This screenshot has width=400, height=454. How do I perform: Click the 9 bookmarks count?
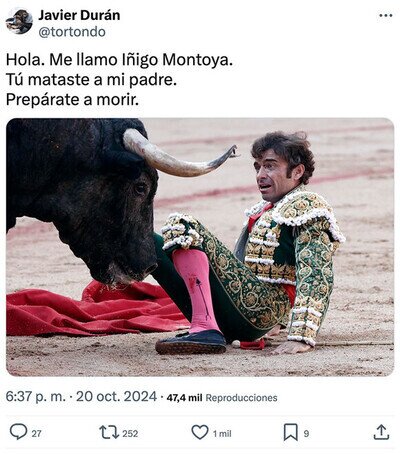pos(306,433)
